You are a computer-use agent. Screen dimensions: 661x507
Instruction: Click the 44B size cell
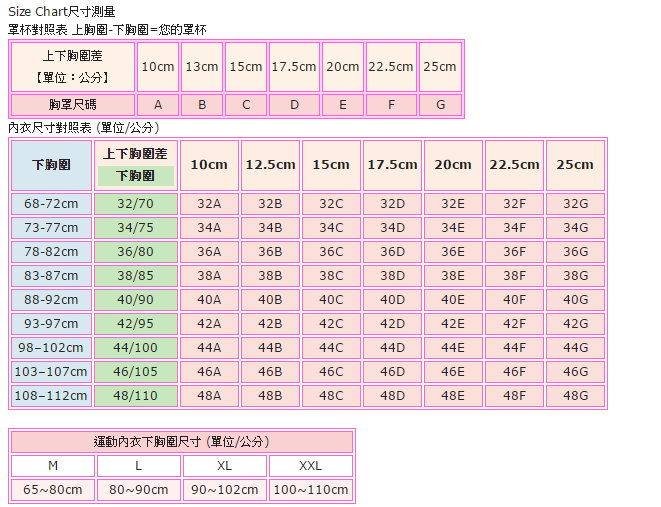270,347
